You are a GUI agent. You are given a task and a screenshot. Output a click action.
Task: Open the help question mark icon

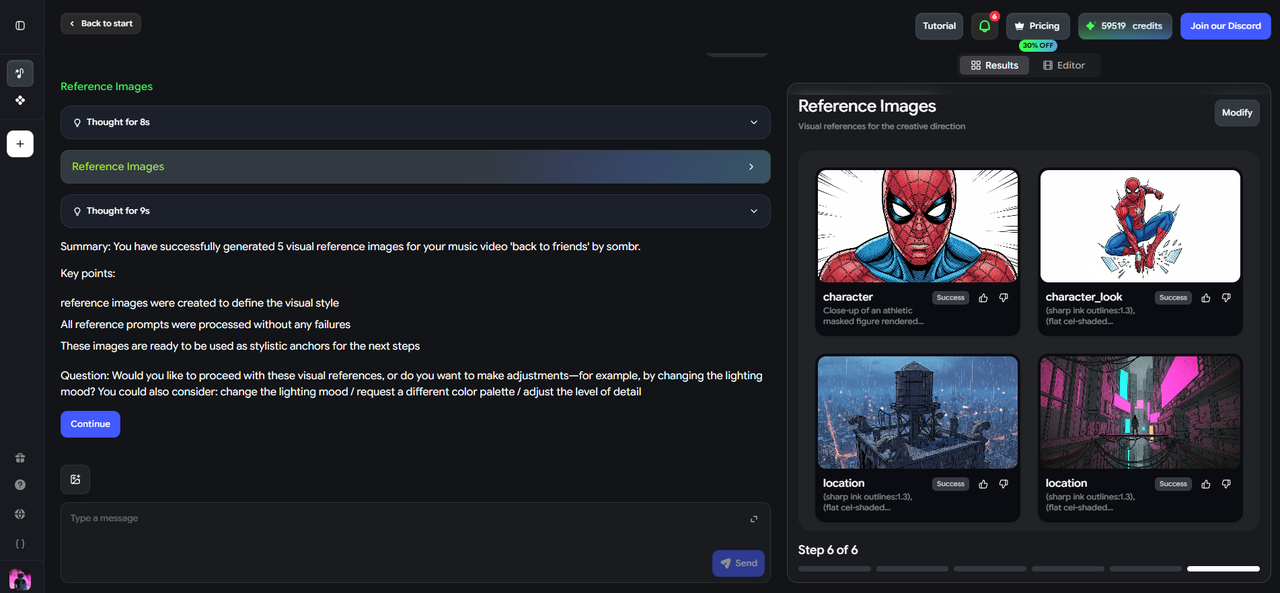[20, 485]
